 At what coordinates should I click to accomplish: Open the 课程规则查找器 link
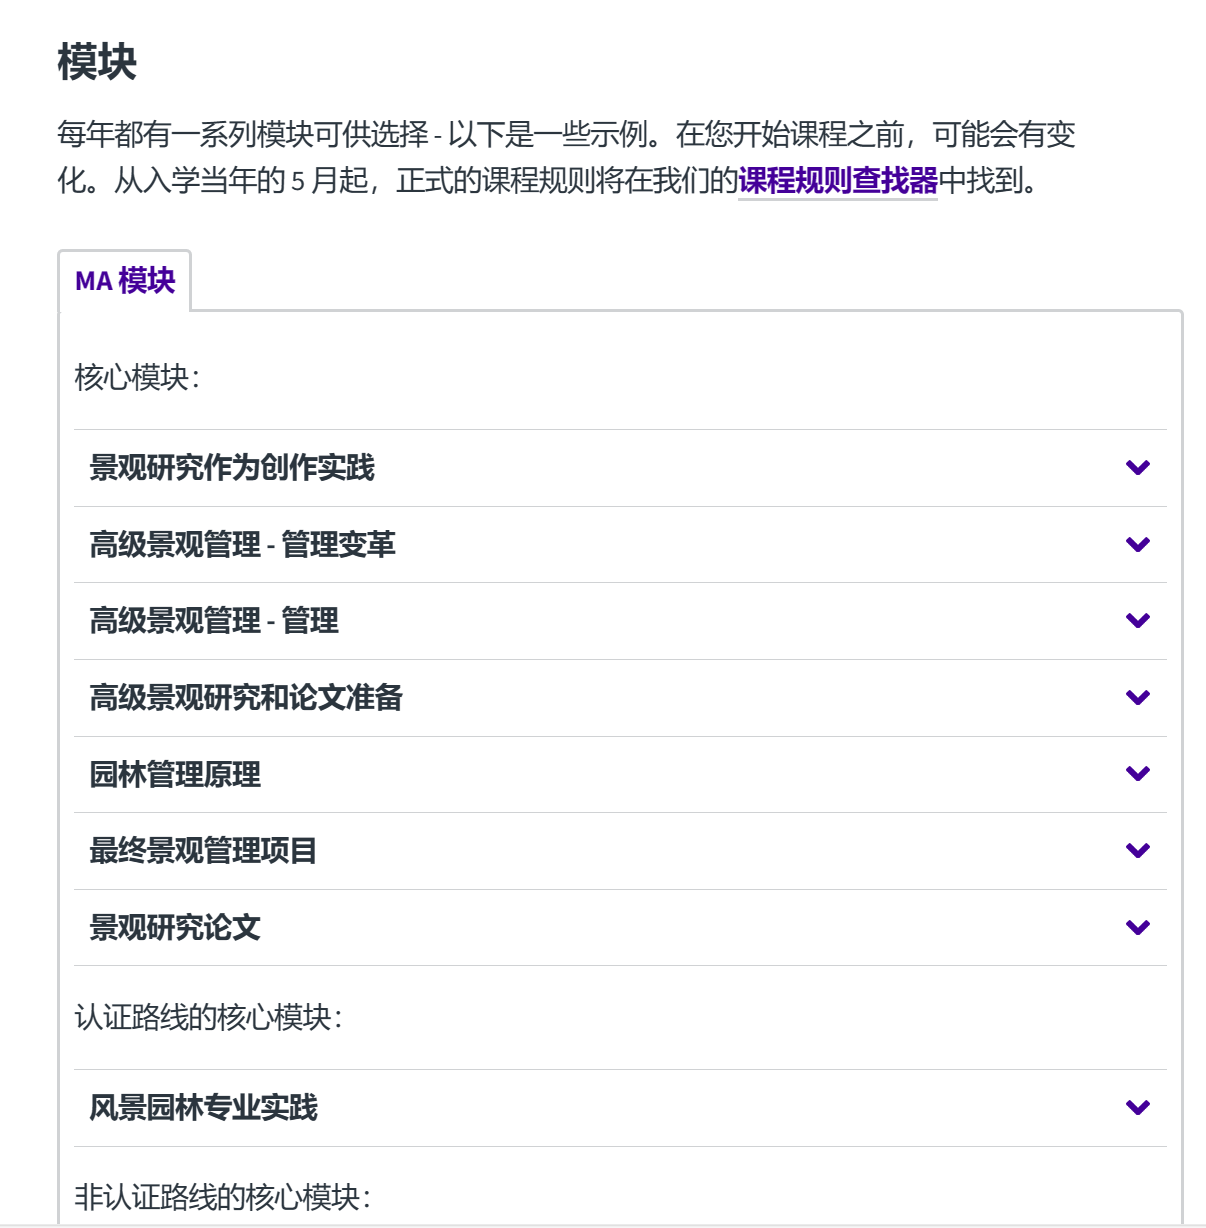[x=838, y=181]
